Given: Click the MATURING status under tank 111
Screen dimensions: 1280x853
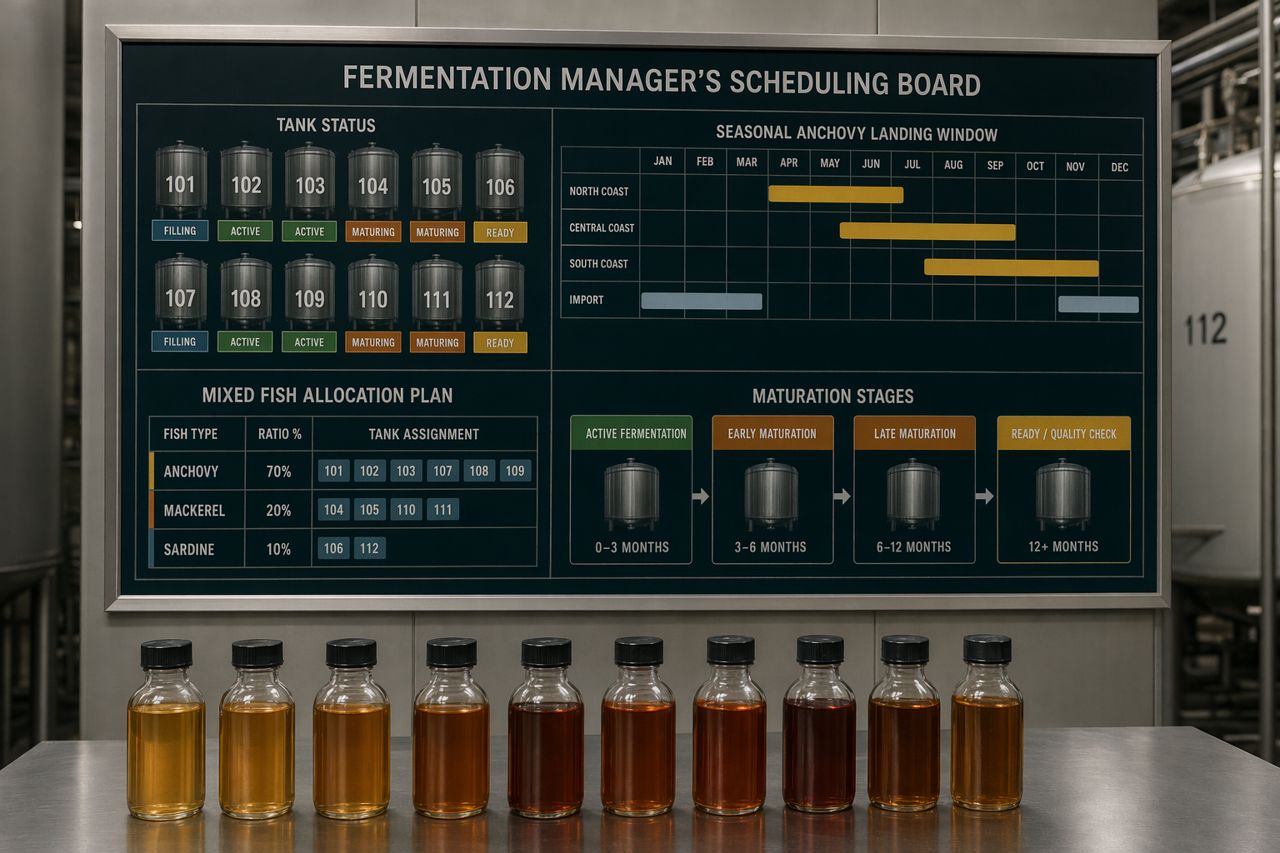Looking at the screenshot, I should [x=437, y=342].
